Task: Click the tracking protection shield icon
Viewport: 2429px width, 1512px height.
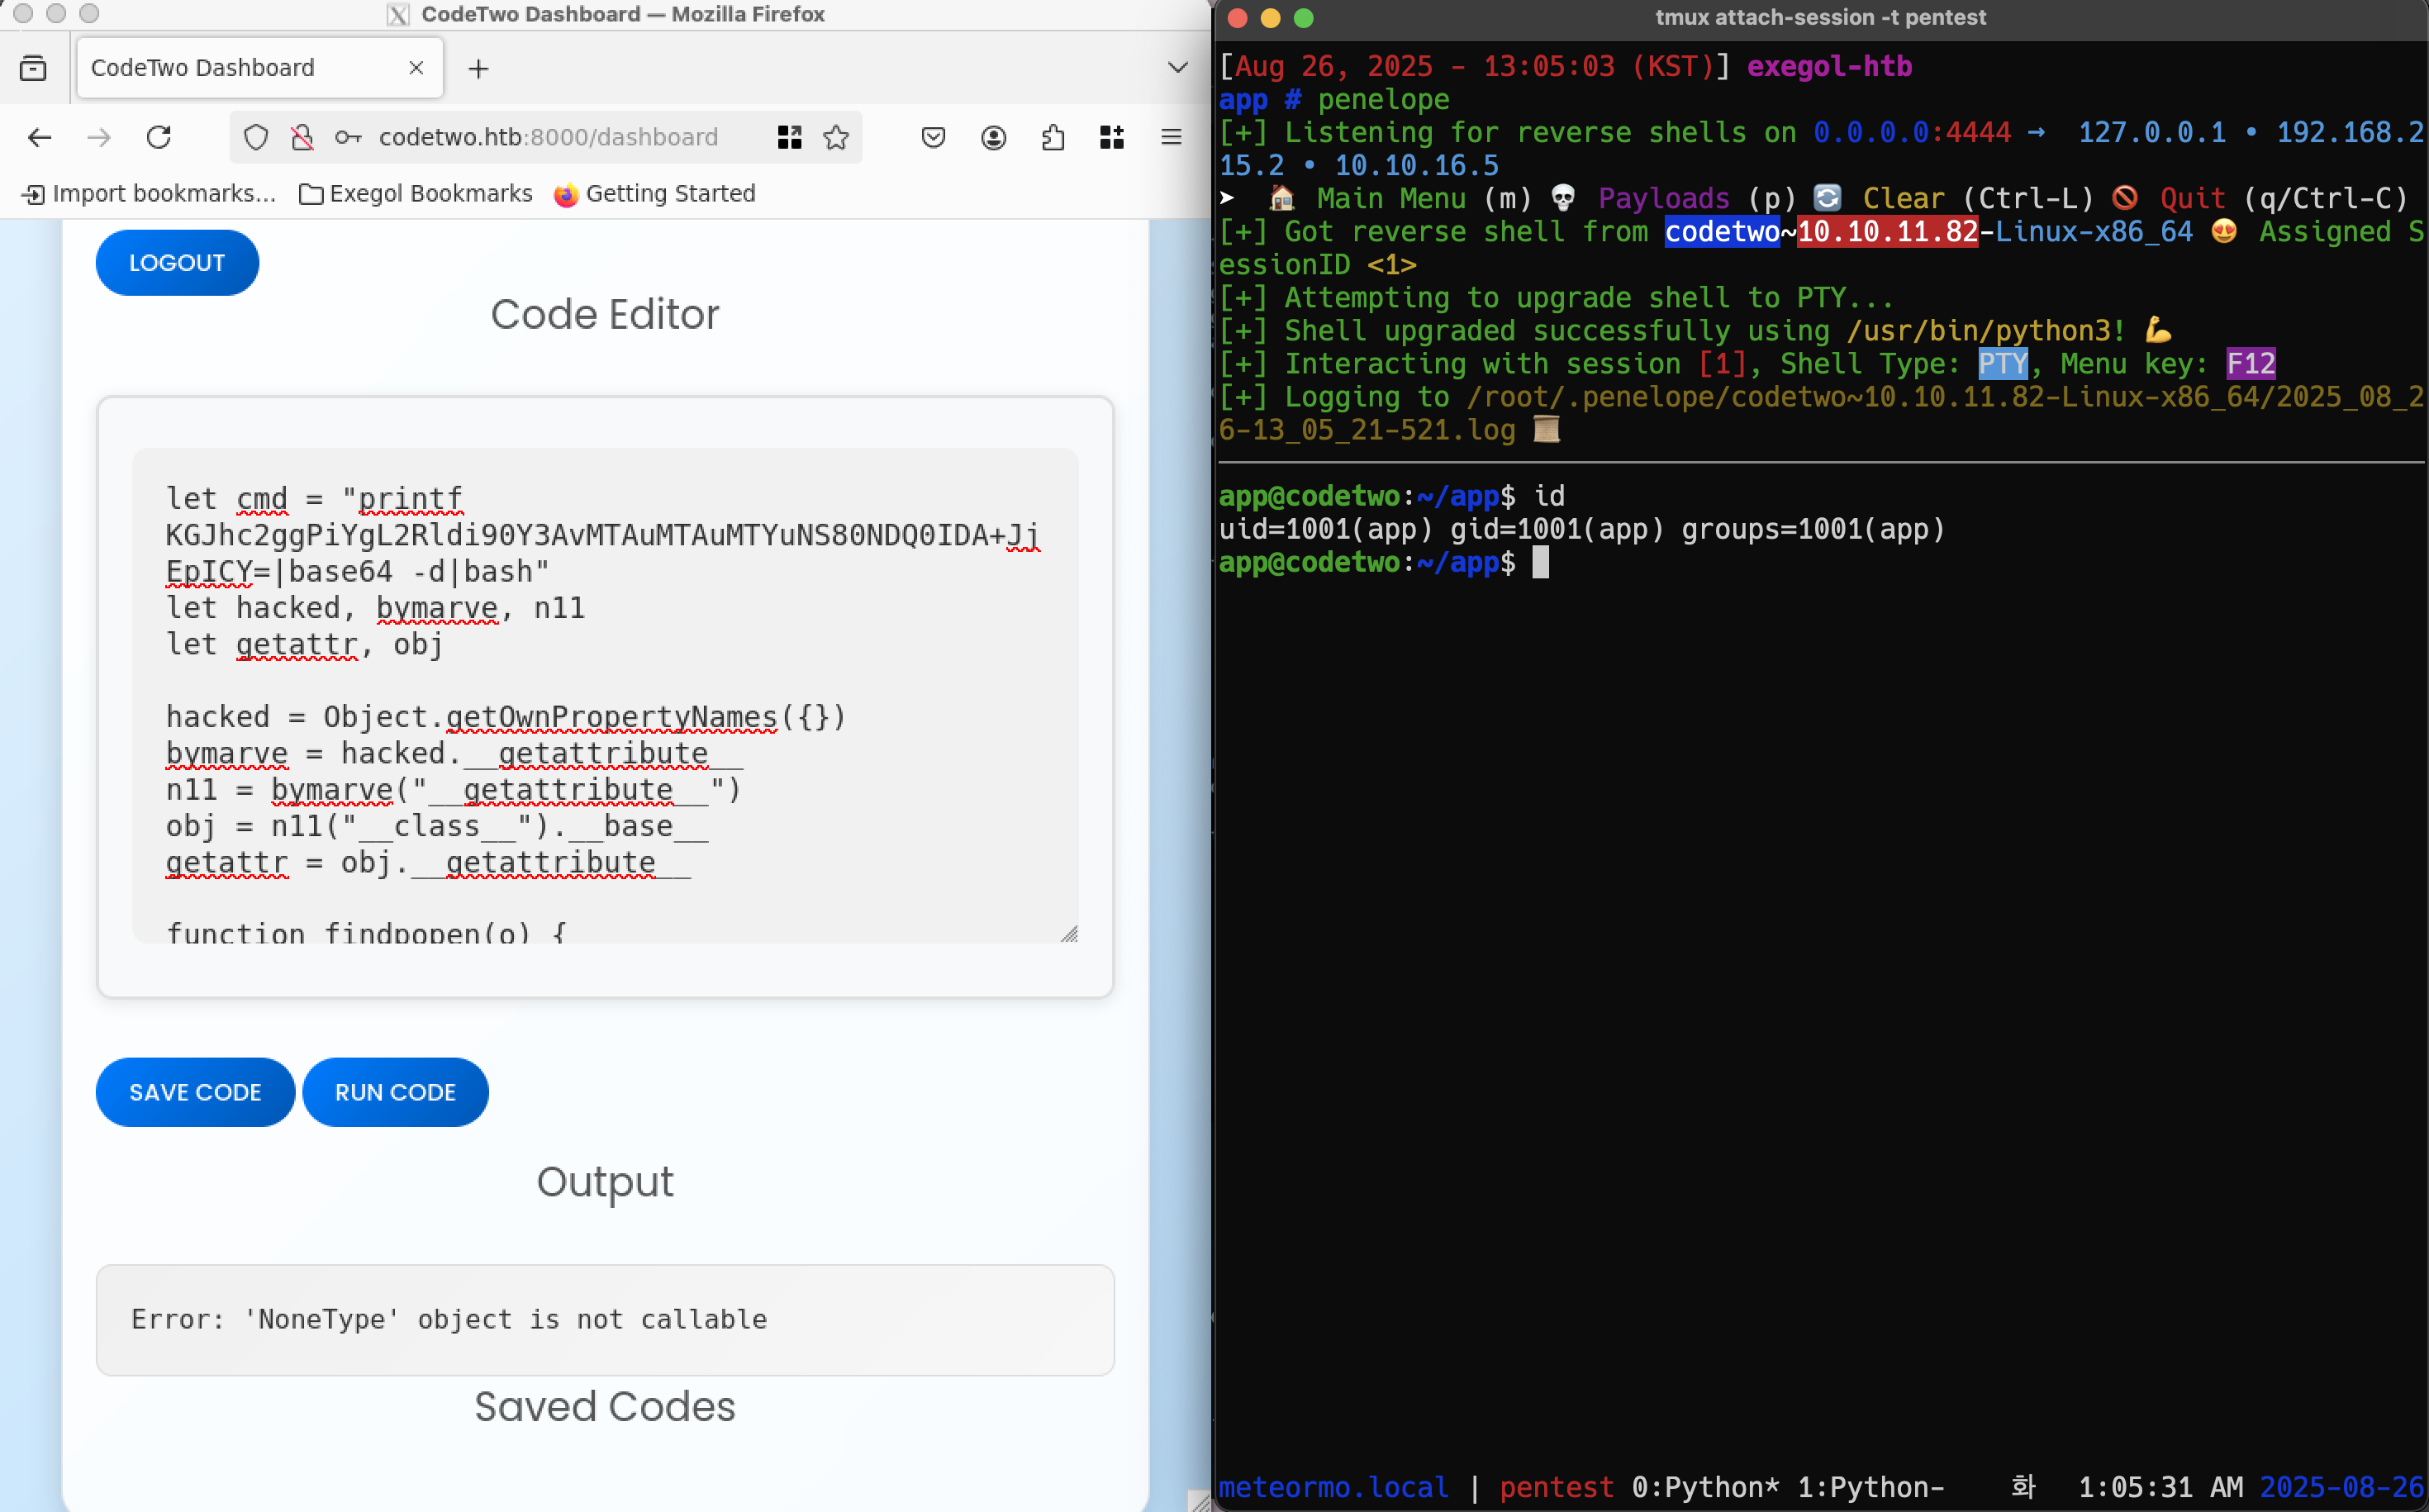Action: click(256, 137)
